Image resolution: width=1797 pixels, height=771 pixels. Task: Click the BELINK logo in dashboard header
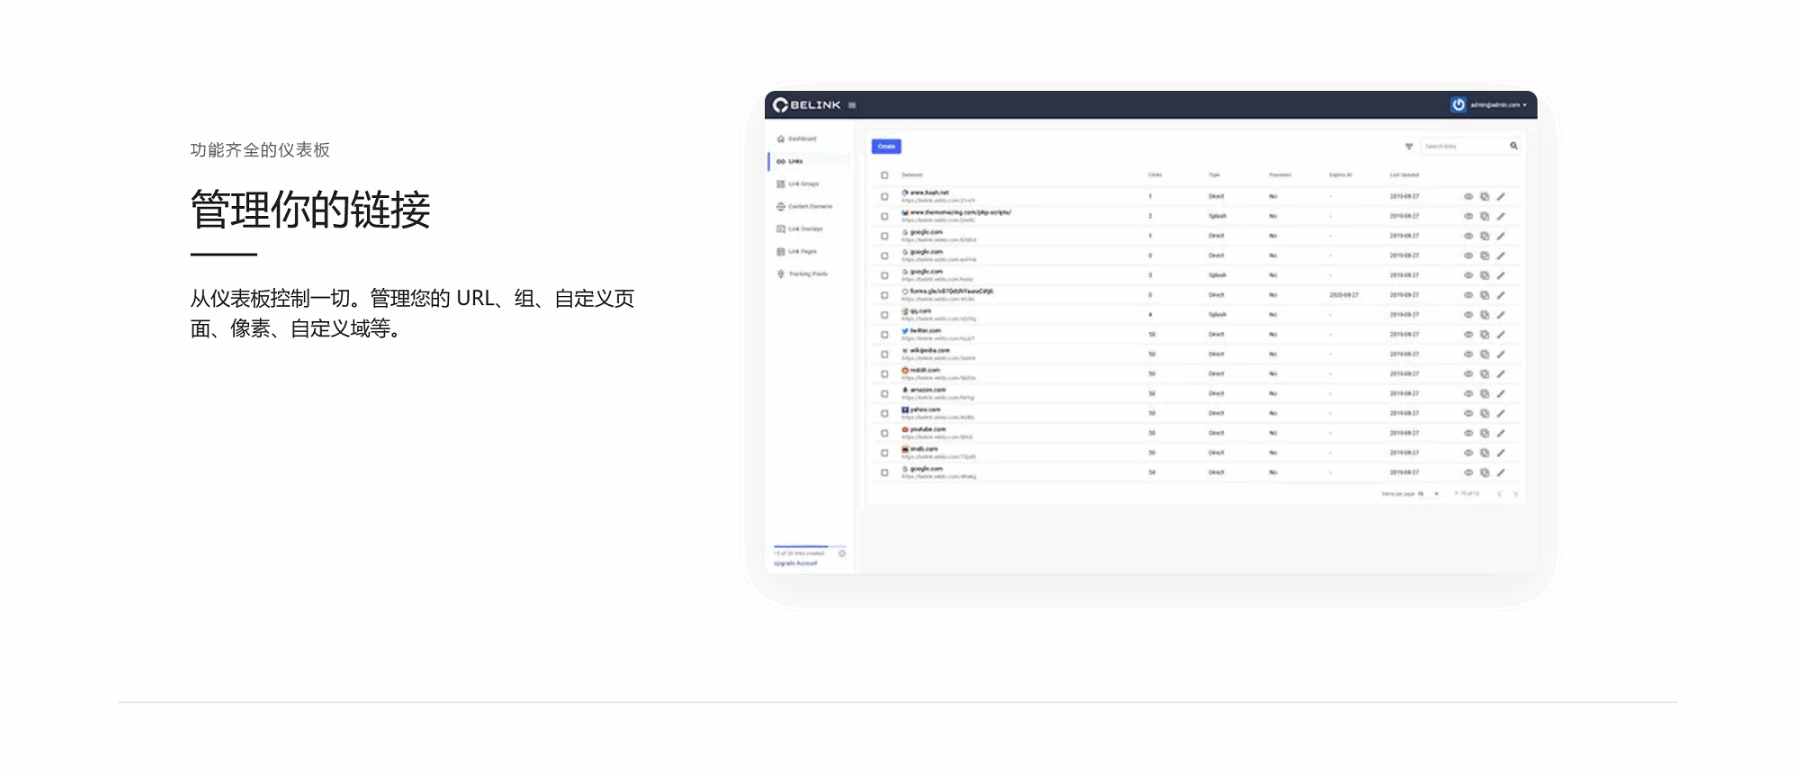[807, 105]
